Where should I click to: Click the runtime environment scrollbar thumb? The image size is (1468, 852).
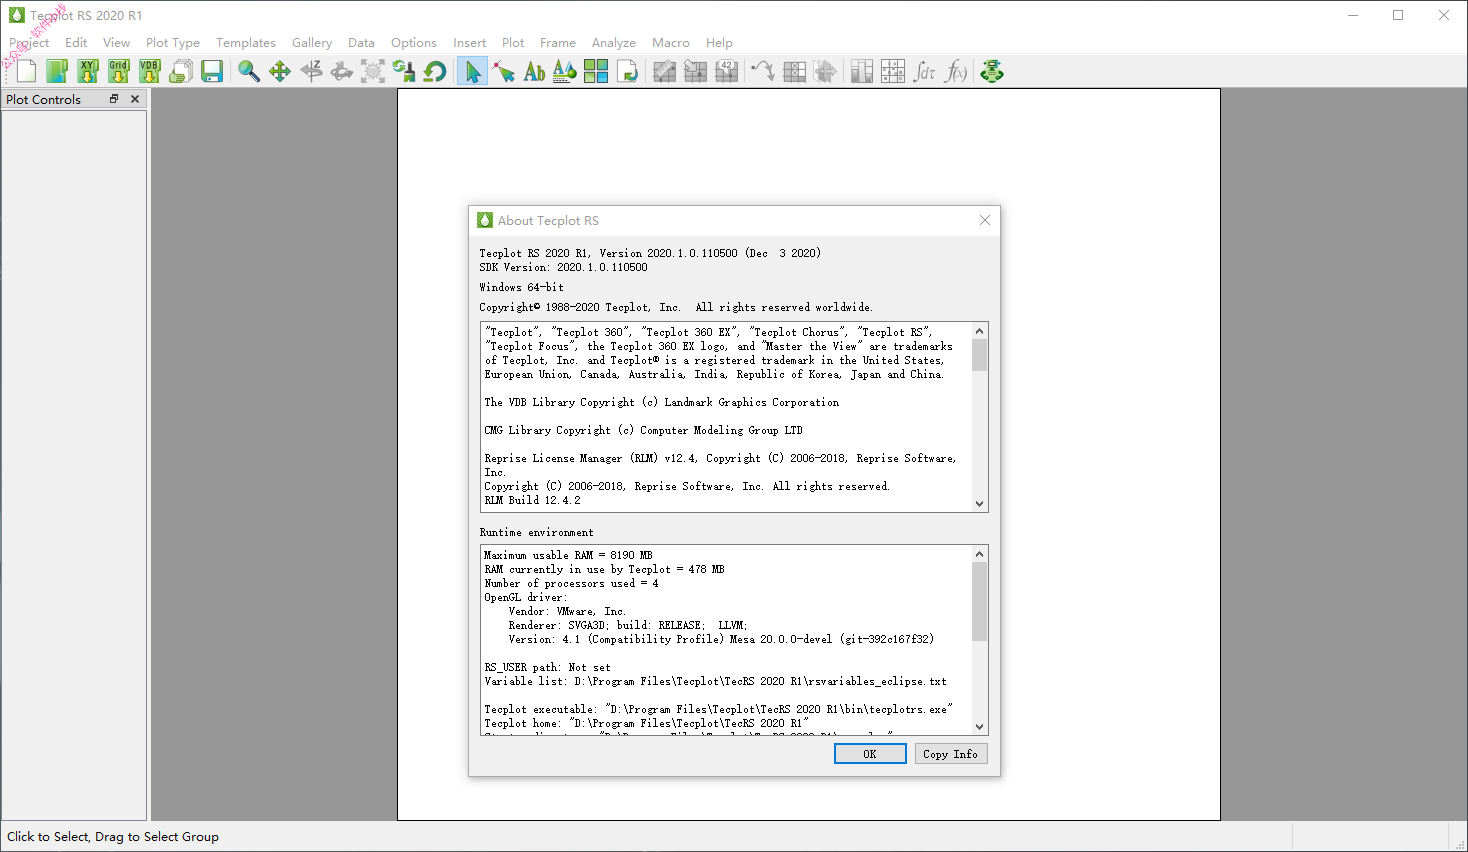pos(980,601)
